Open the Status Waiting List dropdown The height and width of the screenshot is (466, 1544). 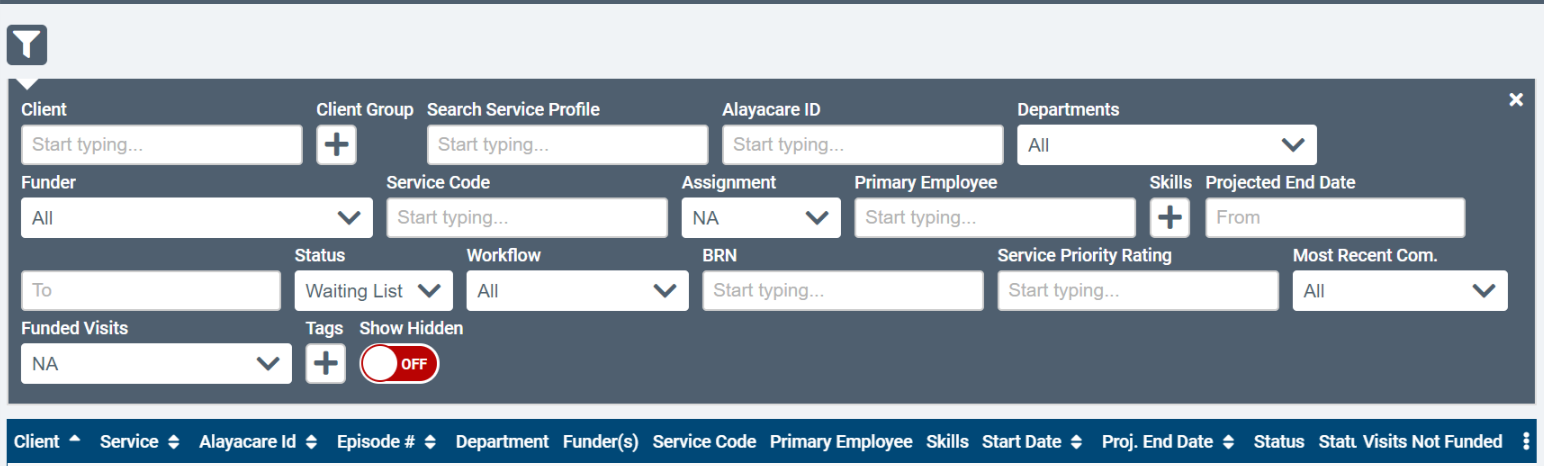tap(373, 291)
